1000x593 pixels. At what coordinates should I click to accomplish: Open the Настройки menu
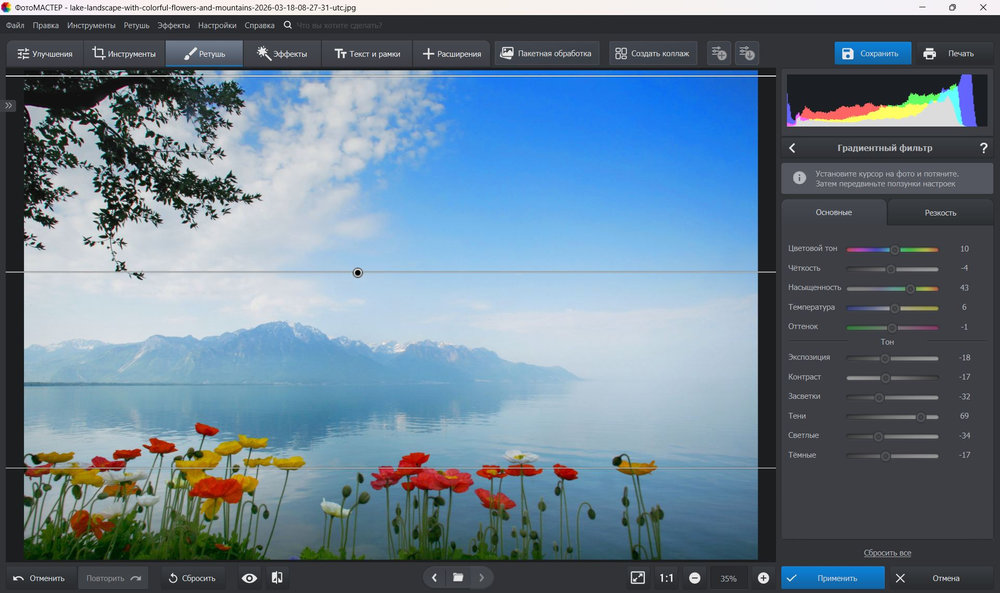[217, 26]
